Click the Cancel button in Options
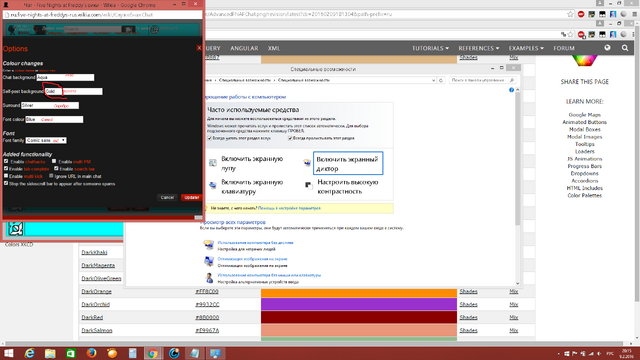This screenshot has height=360, width=640. pos(167,197)
